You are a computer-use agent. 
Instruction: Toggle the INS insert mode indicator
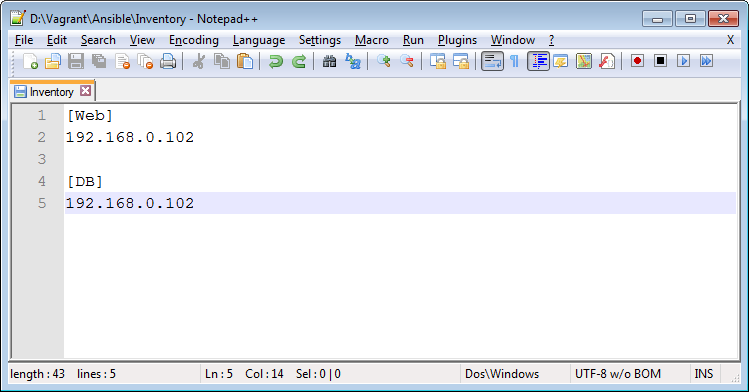point(704,374)
